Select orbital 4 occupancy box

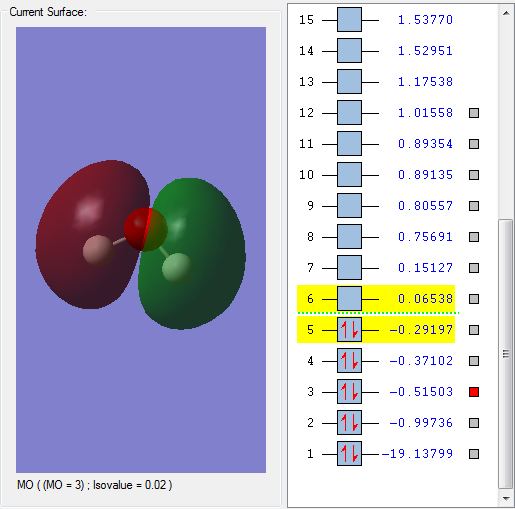click(349, 361)
